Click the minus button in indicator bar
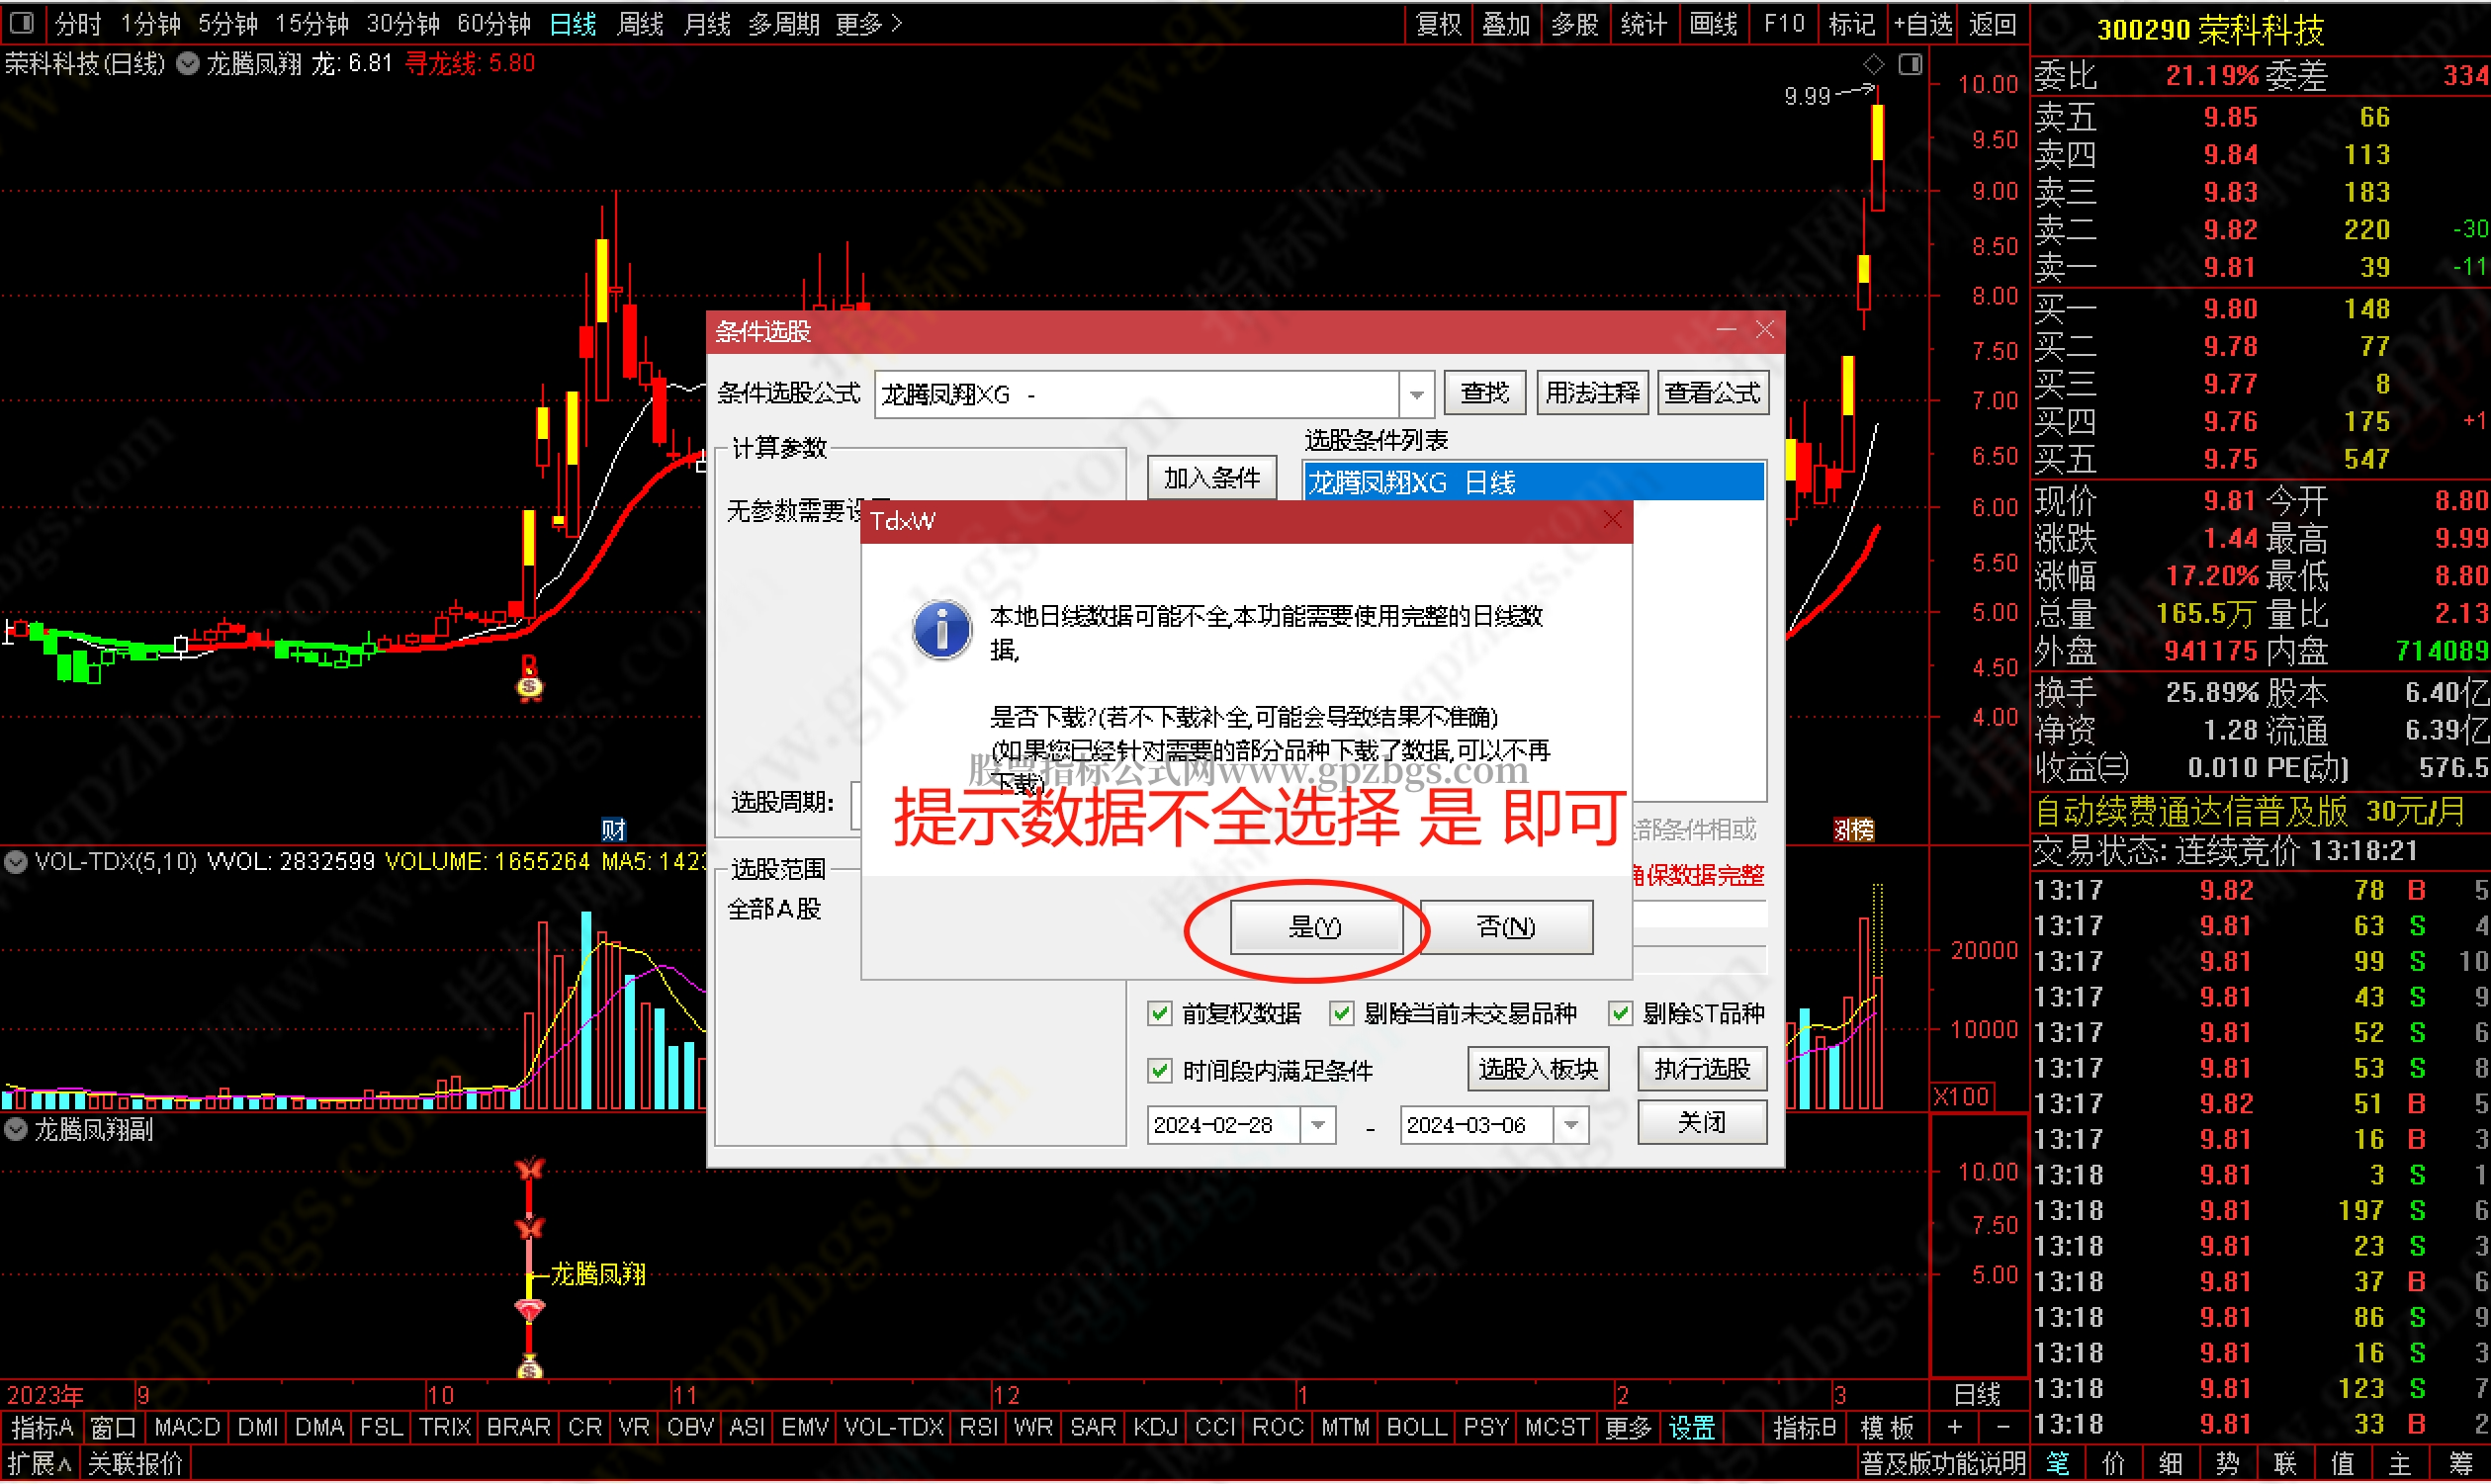 pyautogui.click(x=2002, y=1428)
